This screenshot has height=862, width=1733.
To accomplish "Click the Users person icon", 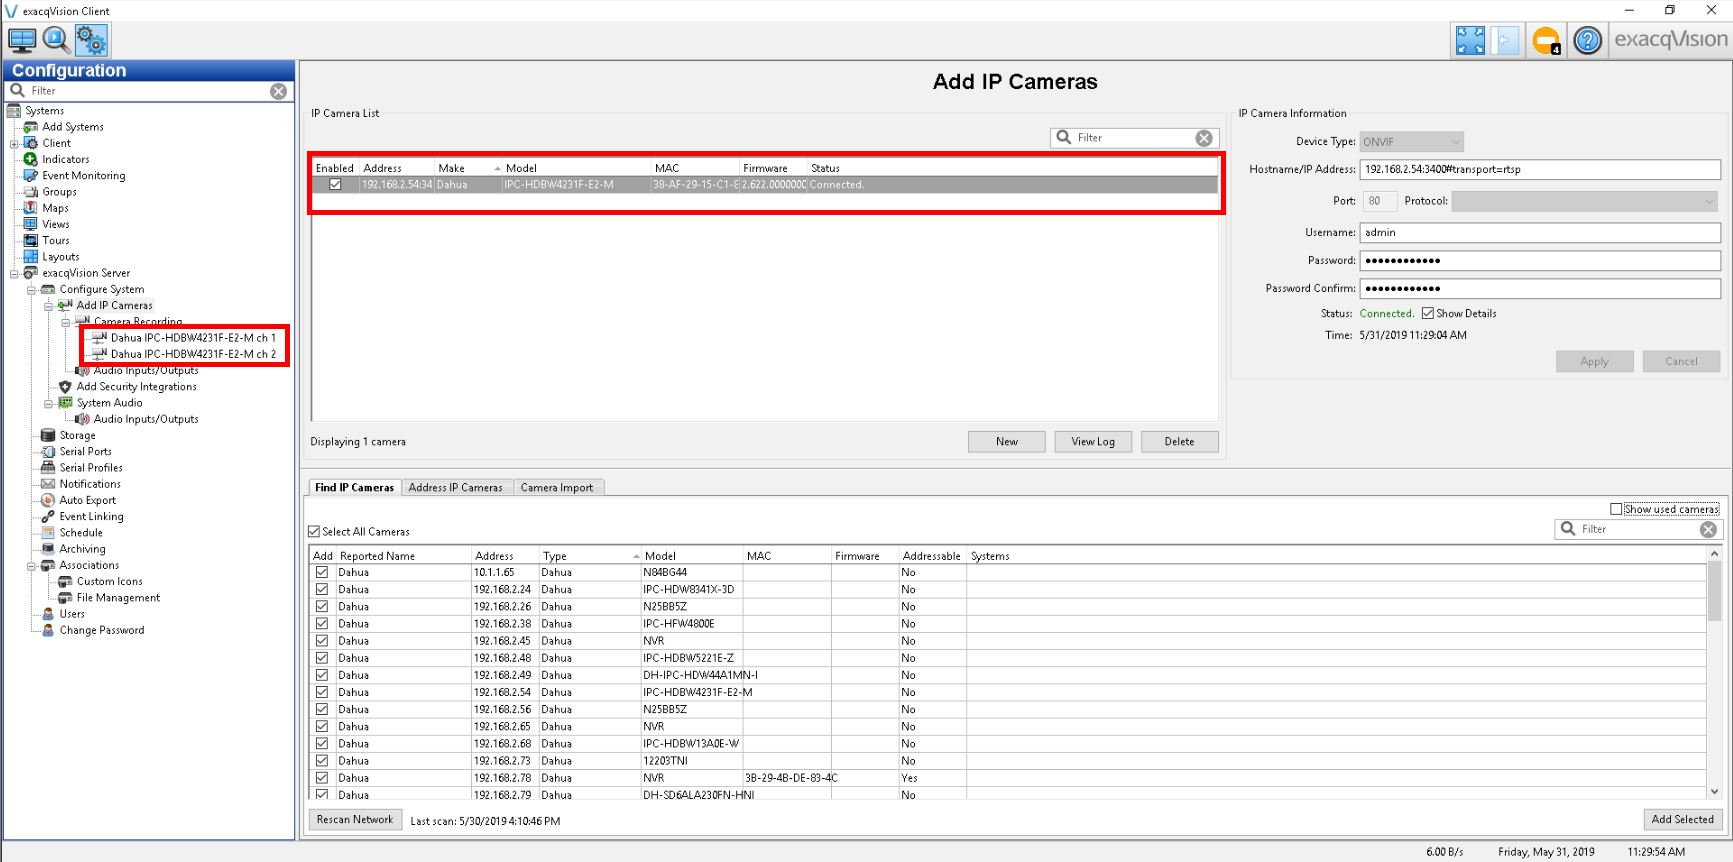I will [x=48, y=614].
